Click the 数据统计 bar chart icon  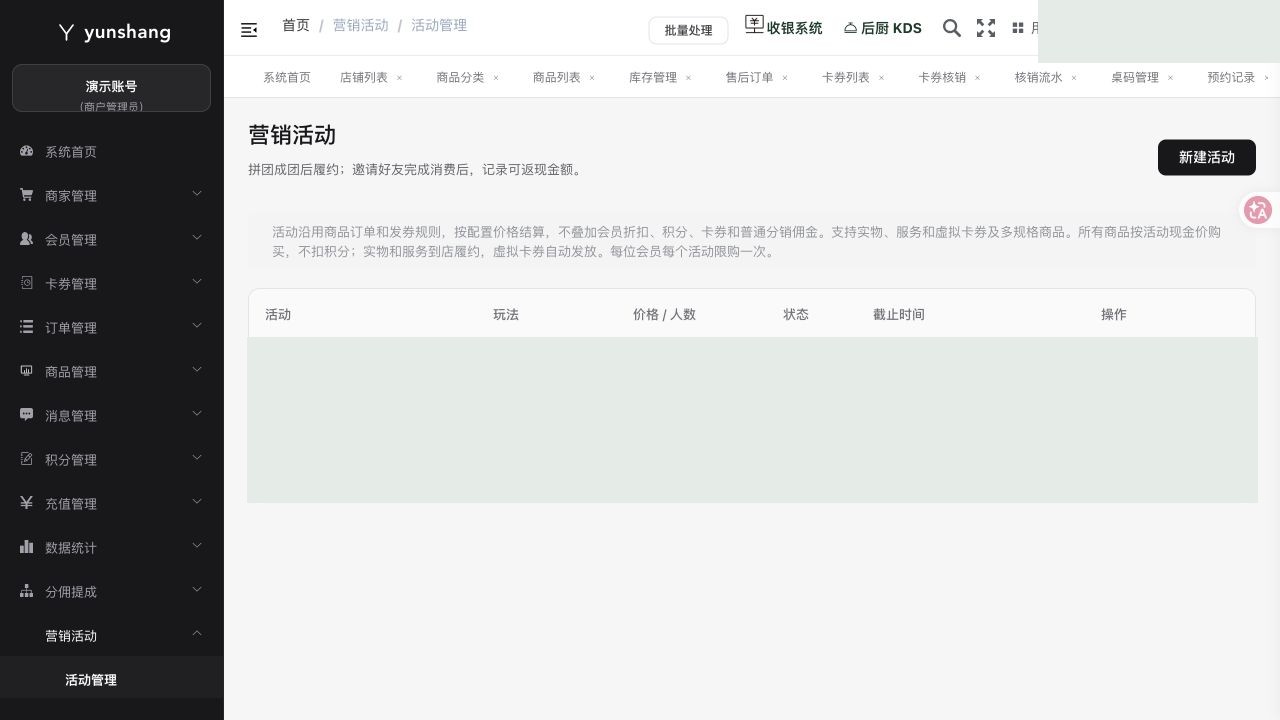[x=27, y=546]
